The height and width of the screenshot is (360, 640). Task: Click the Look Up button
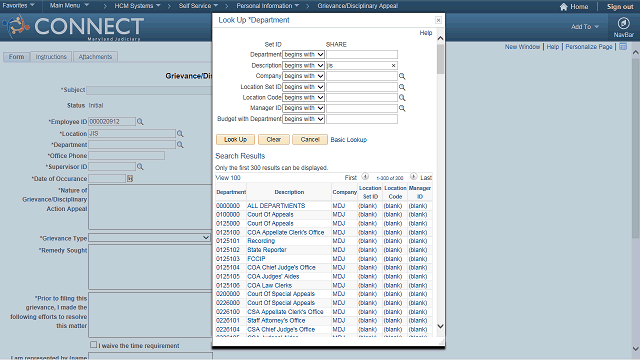[x=235, y=140]
